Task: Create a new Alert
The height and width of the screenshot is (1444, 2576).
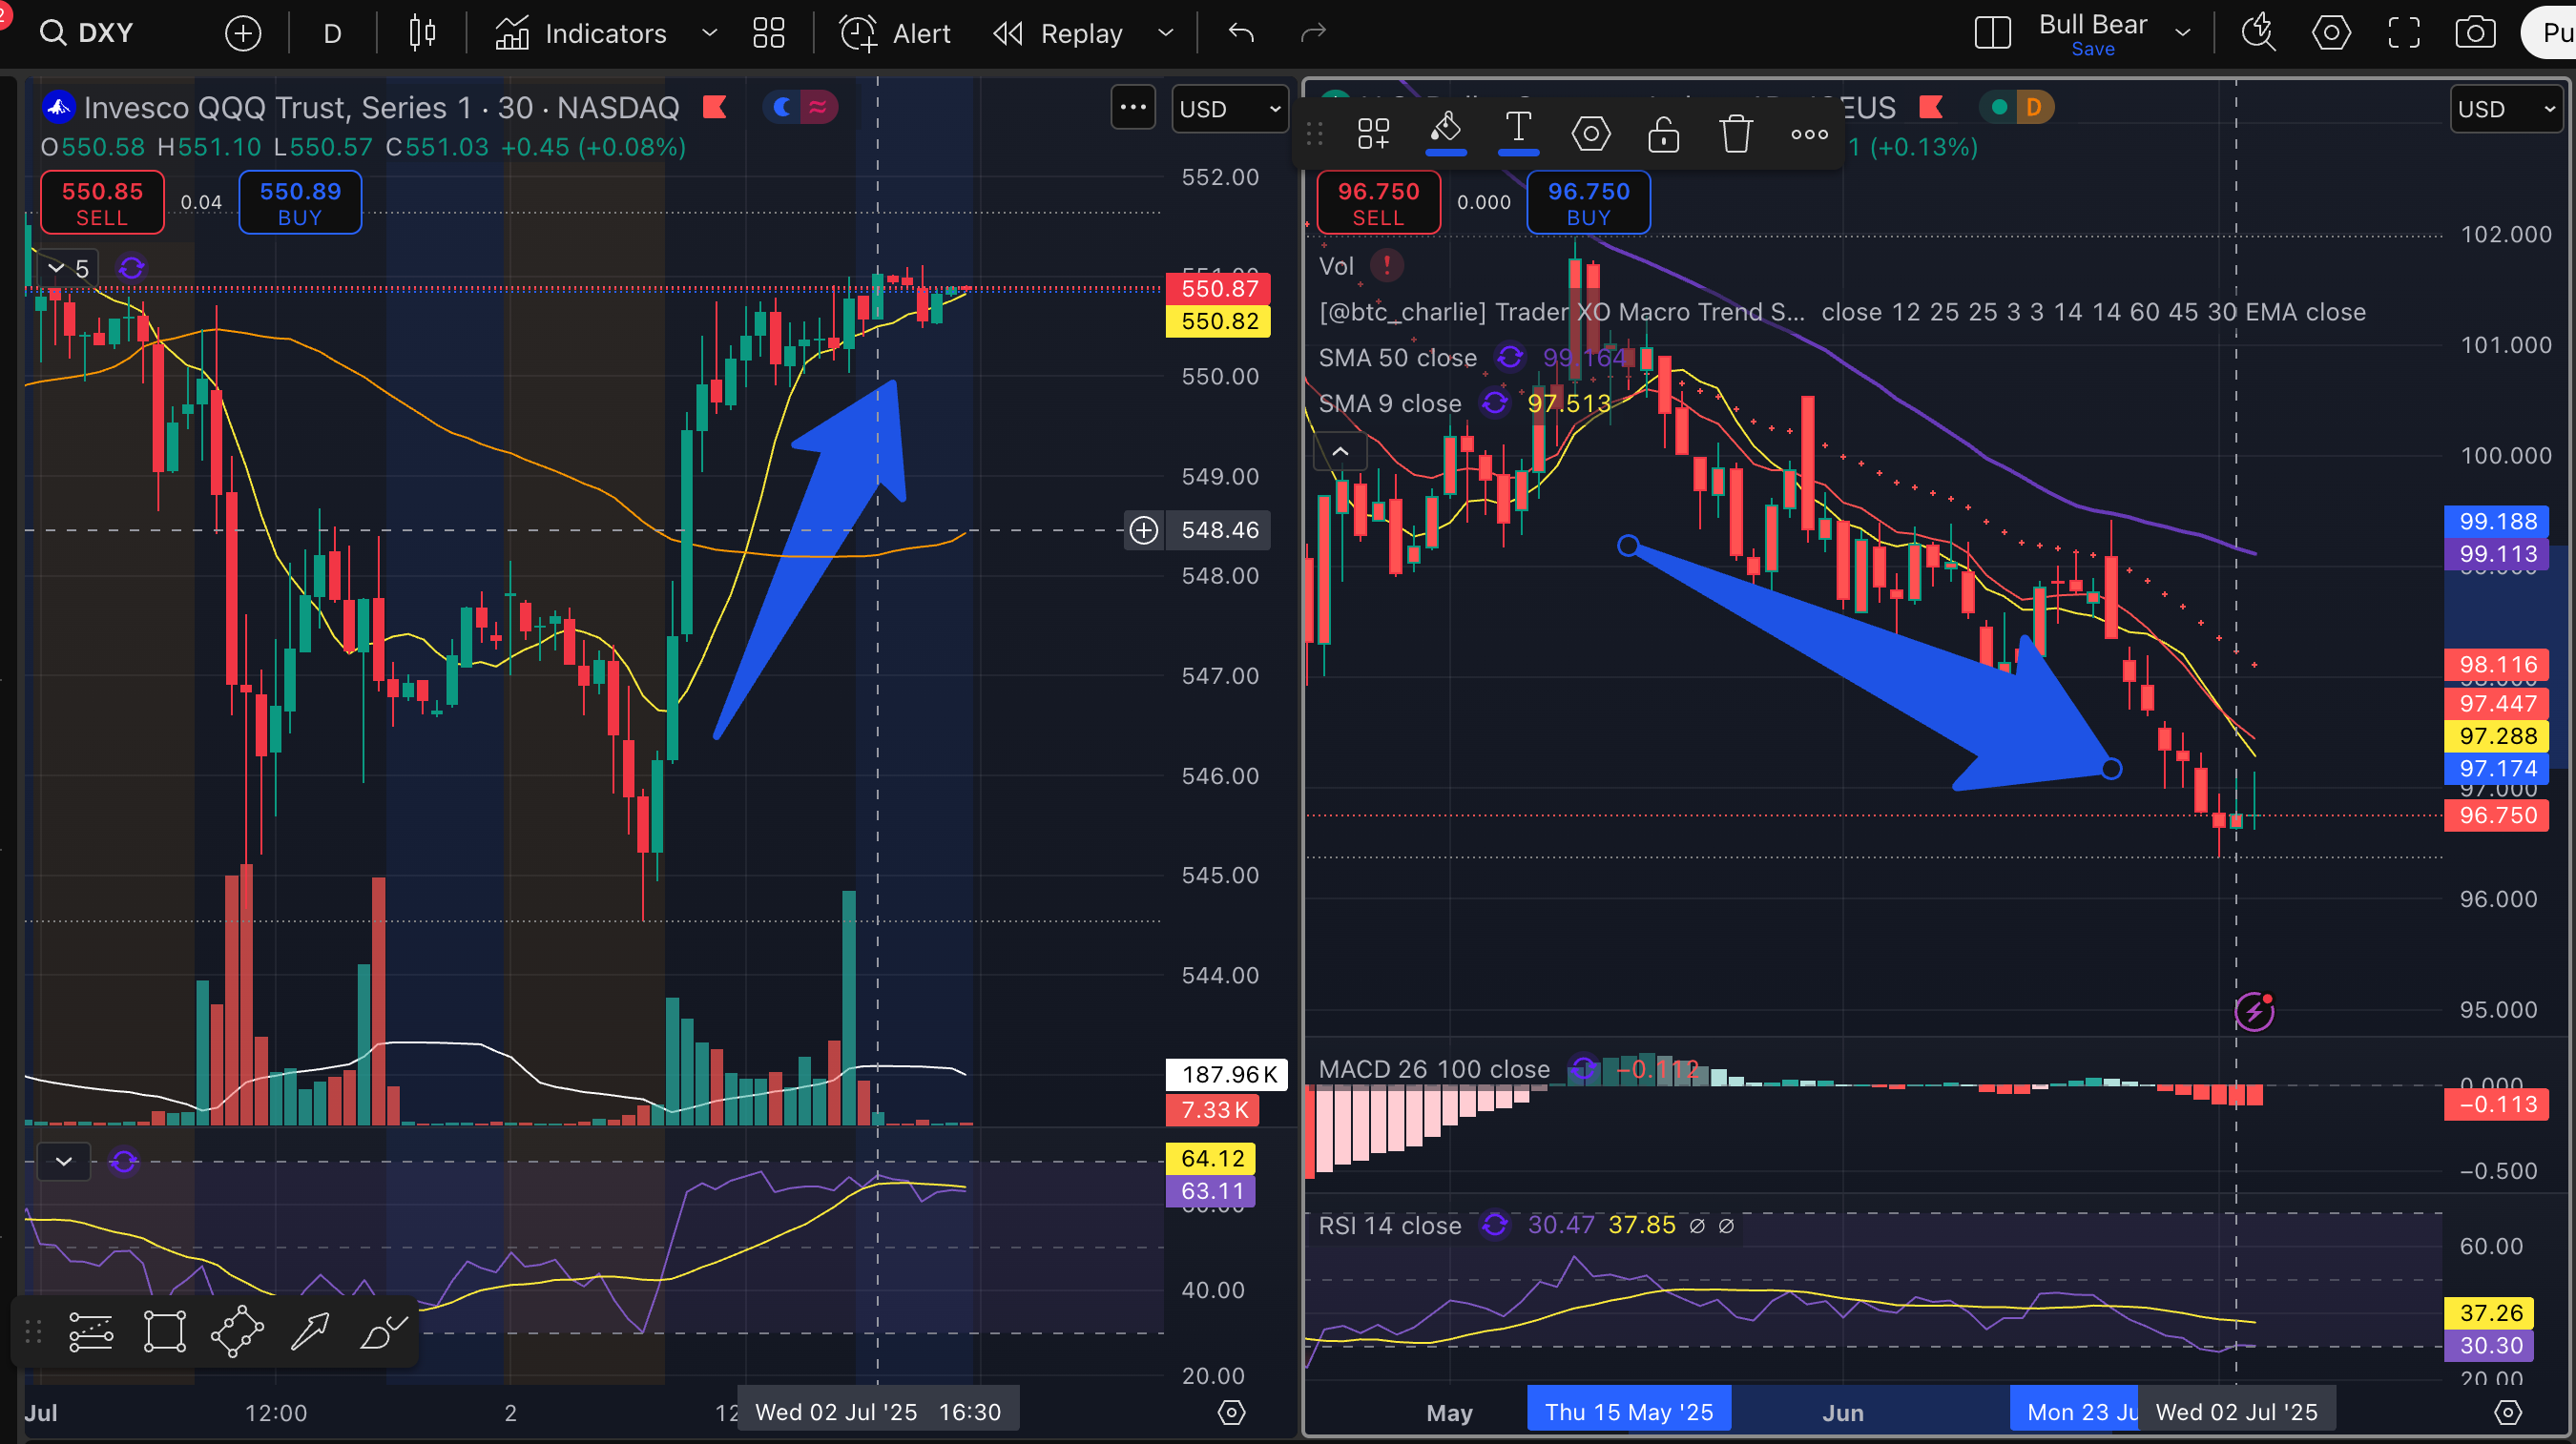Action: click(894, 33)
